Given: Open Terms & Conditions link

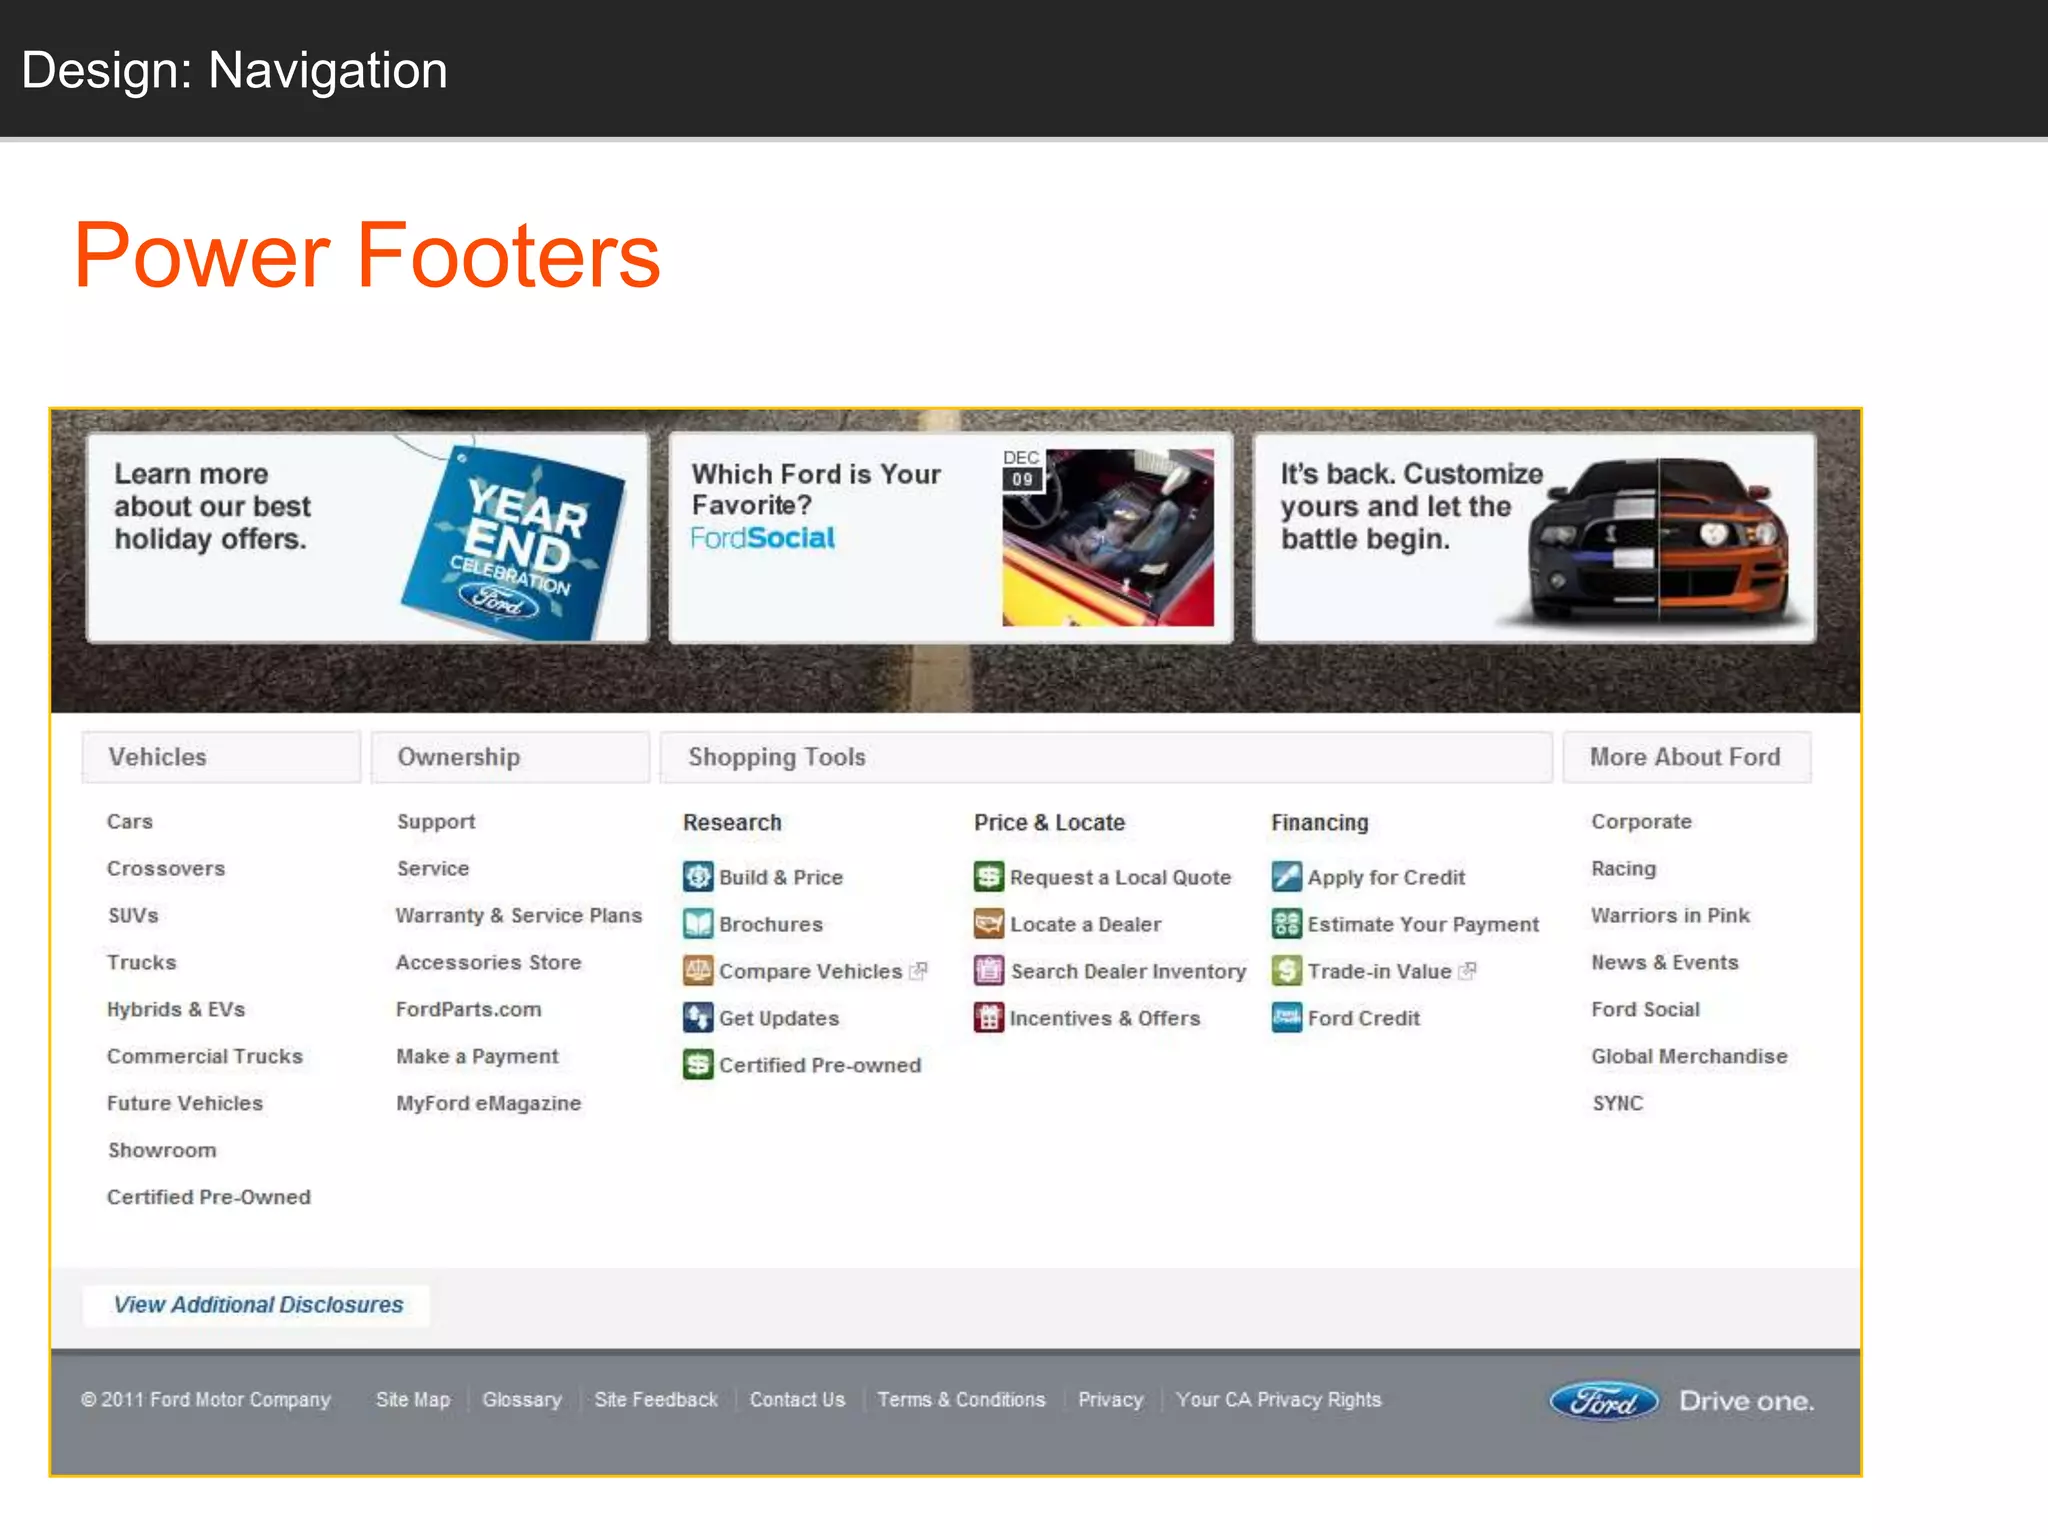Looking at the screenshot, I should [x=962, y=1400].
